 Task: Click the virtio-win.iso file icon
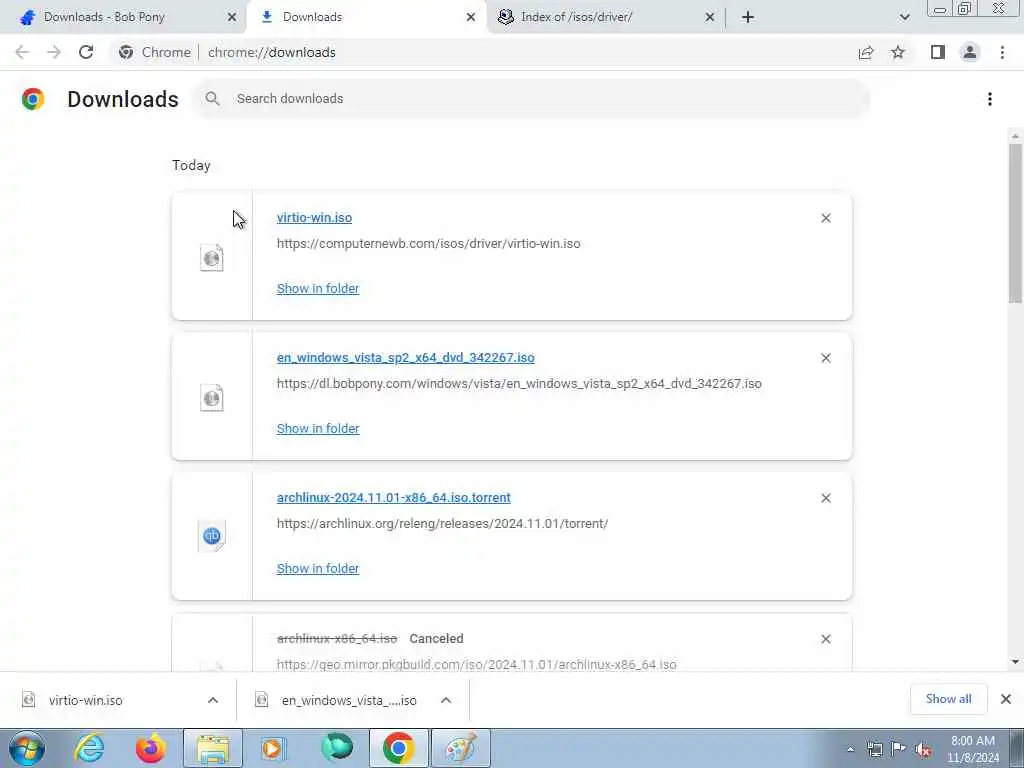pyautogui.click(x=212, y=257)
